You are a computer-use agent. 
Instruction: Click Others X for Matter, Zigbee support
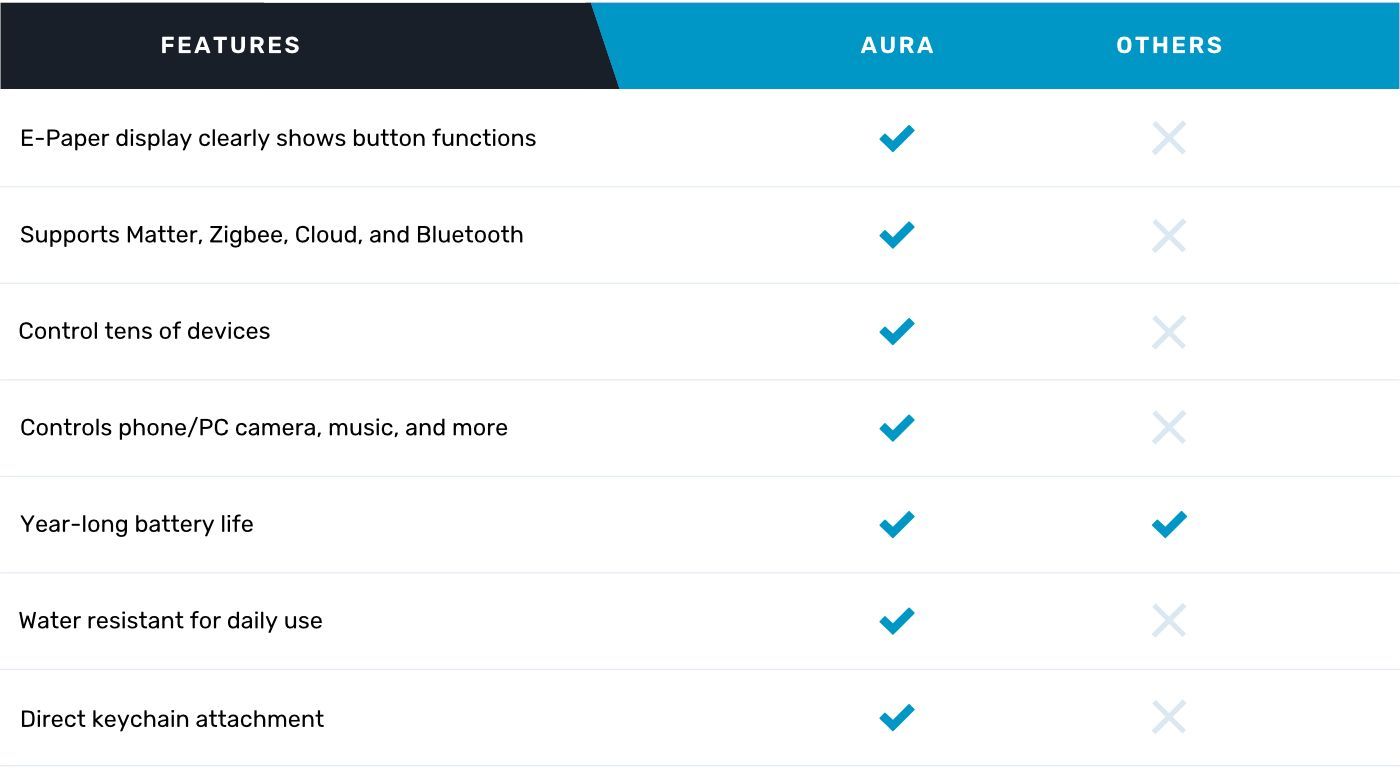(1169, 235)
